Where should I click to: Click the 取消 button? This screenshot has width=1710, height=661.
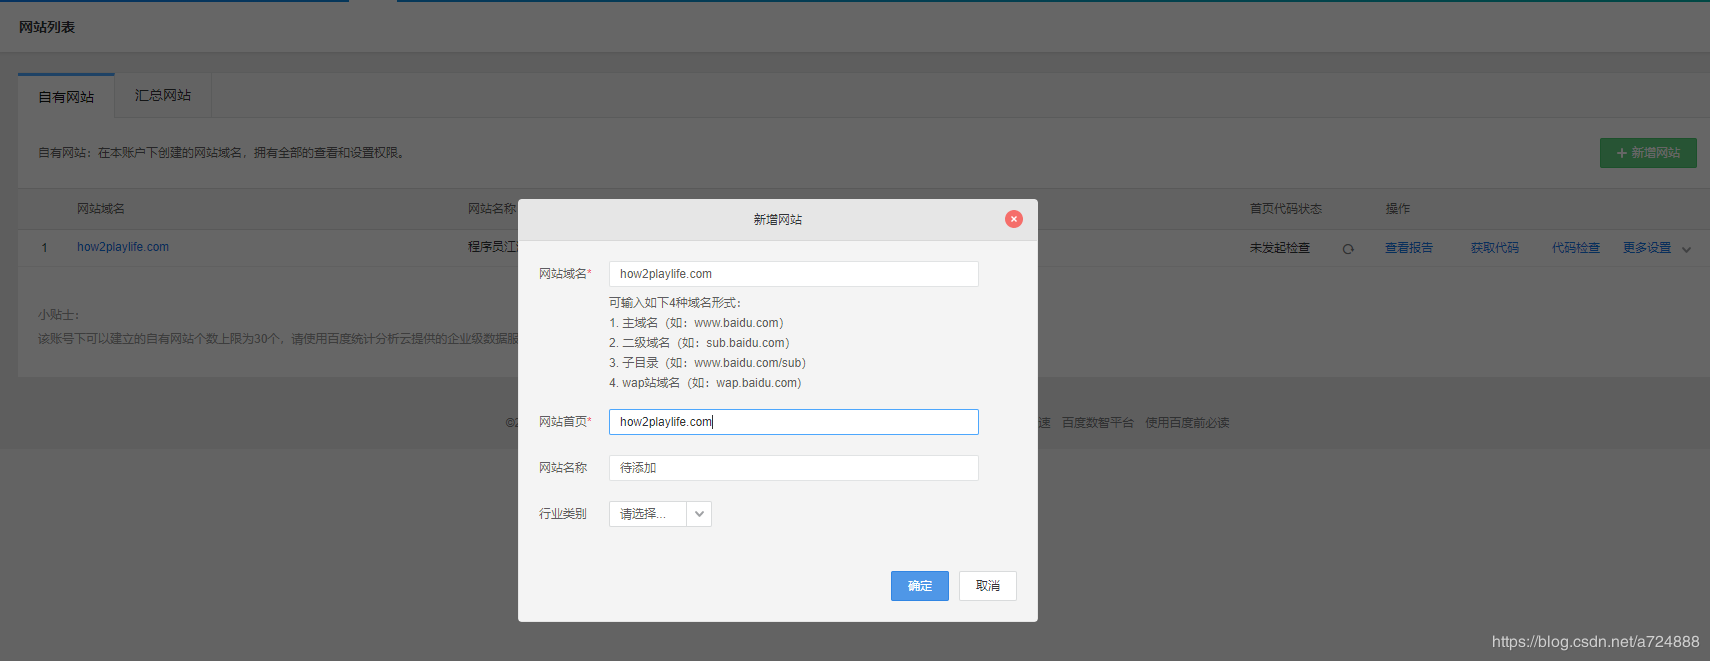[x=988, y=586]
